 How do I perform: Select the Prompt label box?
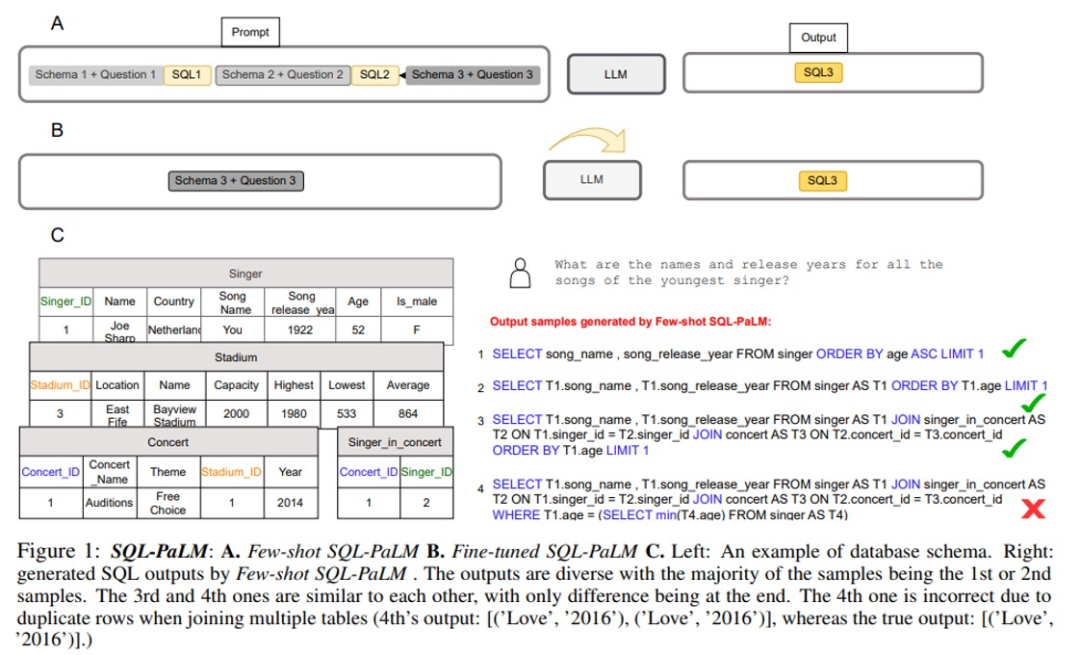(x=250, y=32)
